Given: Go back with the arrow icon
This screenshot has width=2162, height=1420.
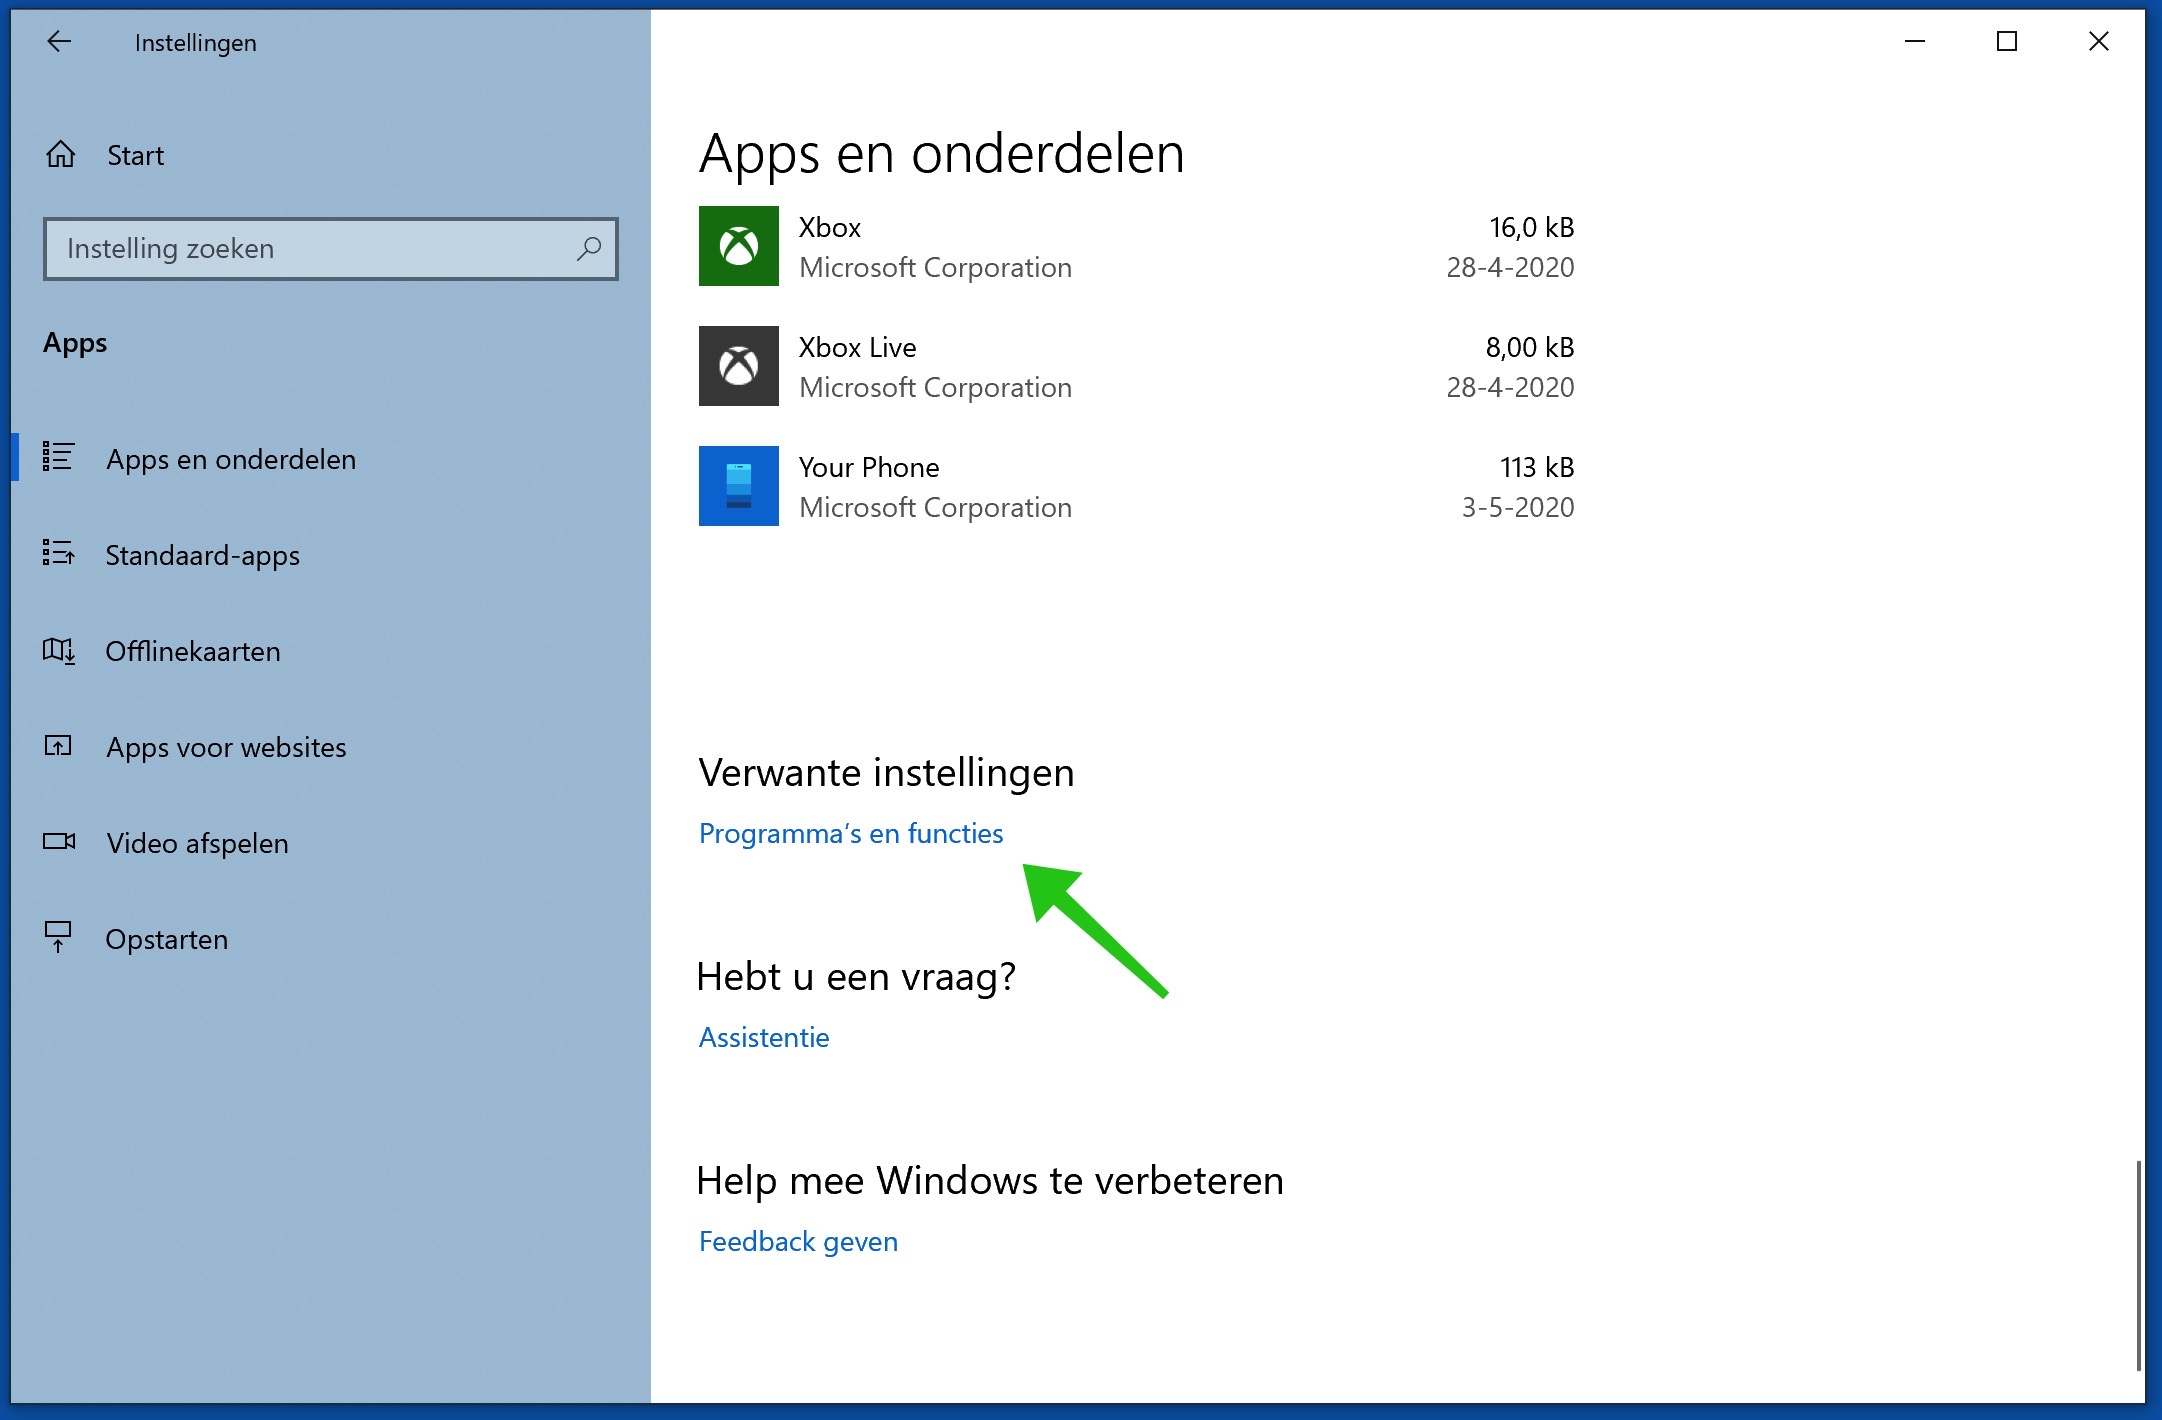Looking at the screenshot, I should [59, 41].
